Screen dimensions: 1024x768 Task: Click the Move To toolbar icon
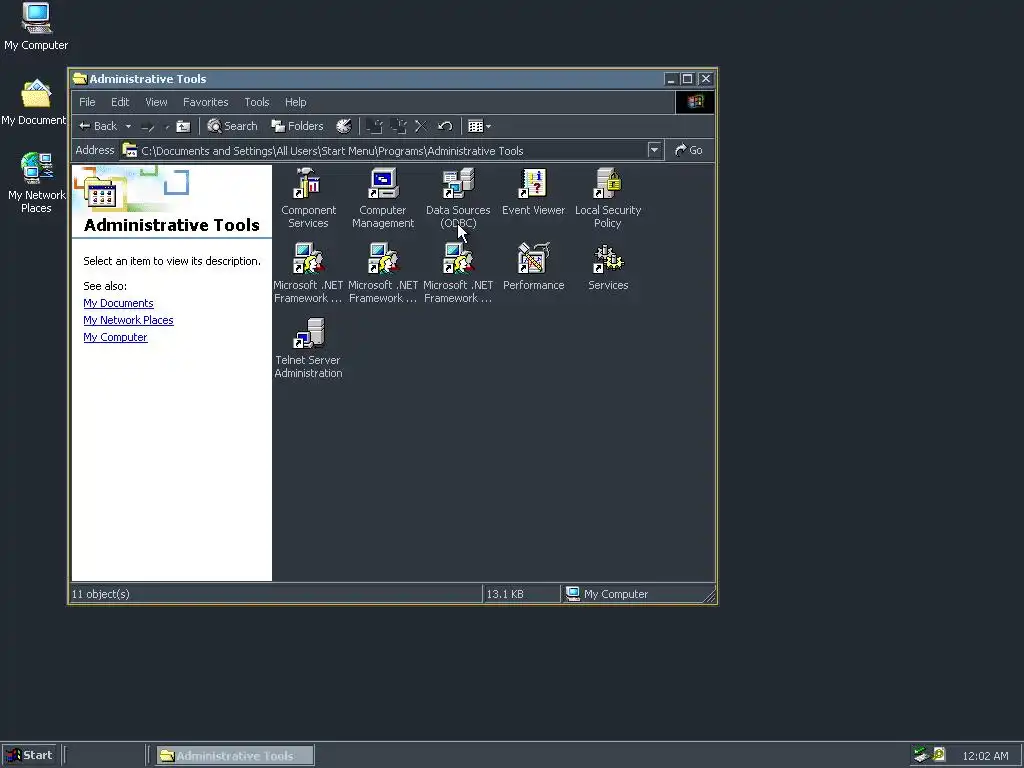374,126
